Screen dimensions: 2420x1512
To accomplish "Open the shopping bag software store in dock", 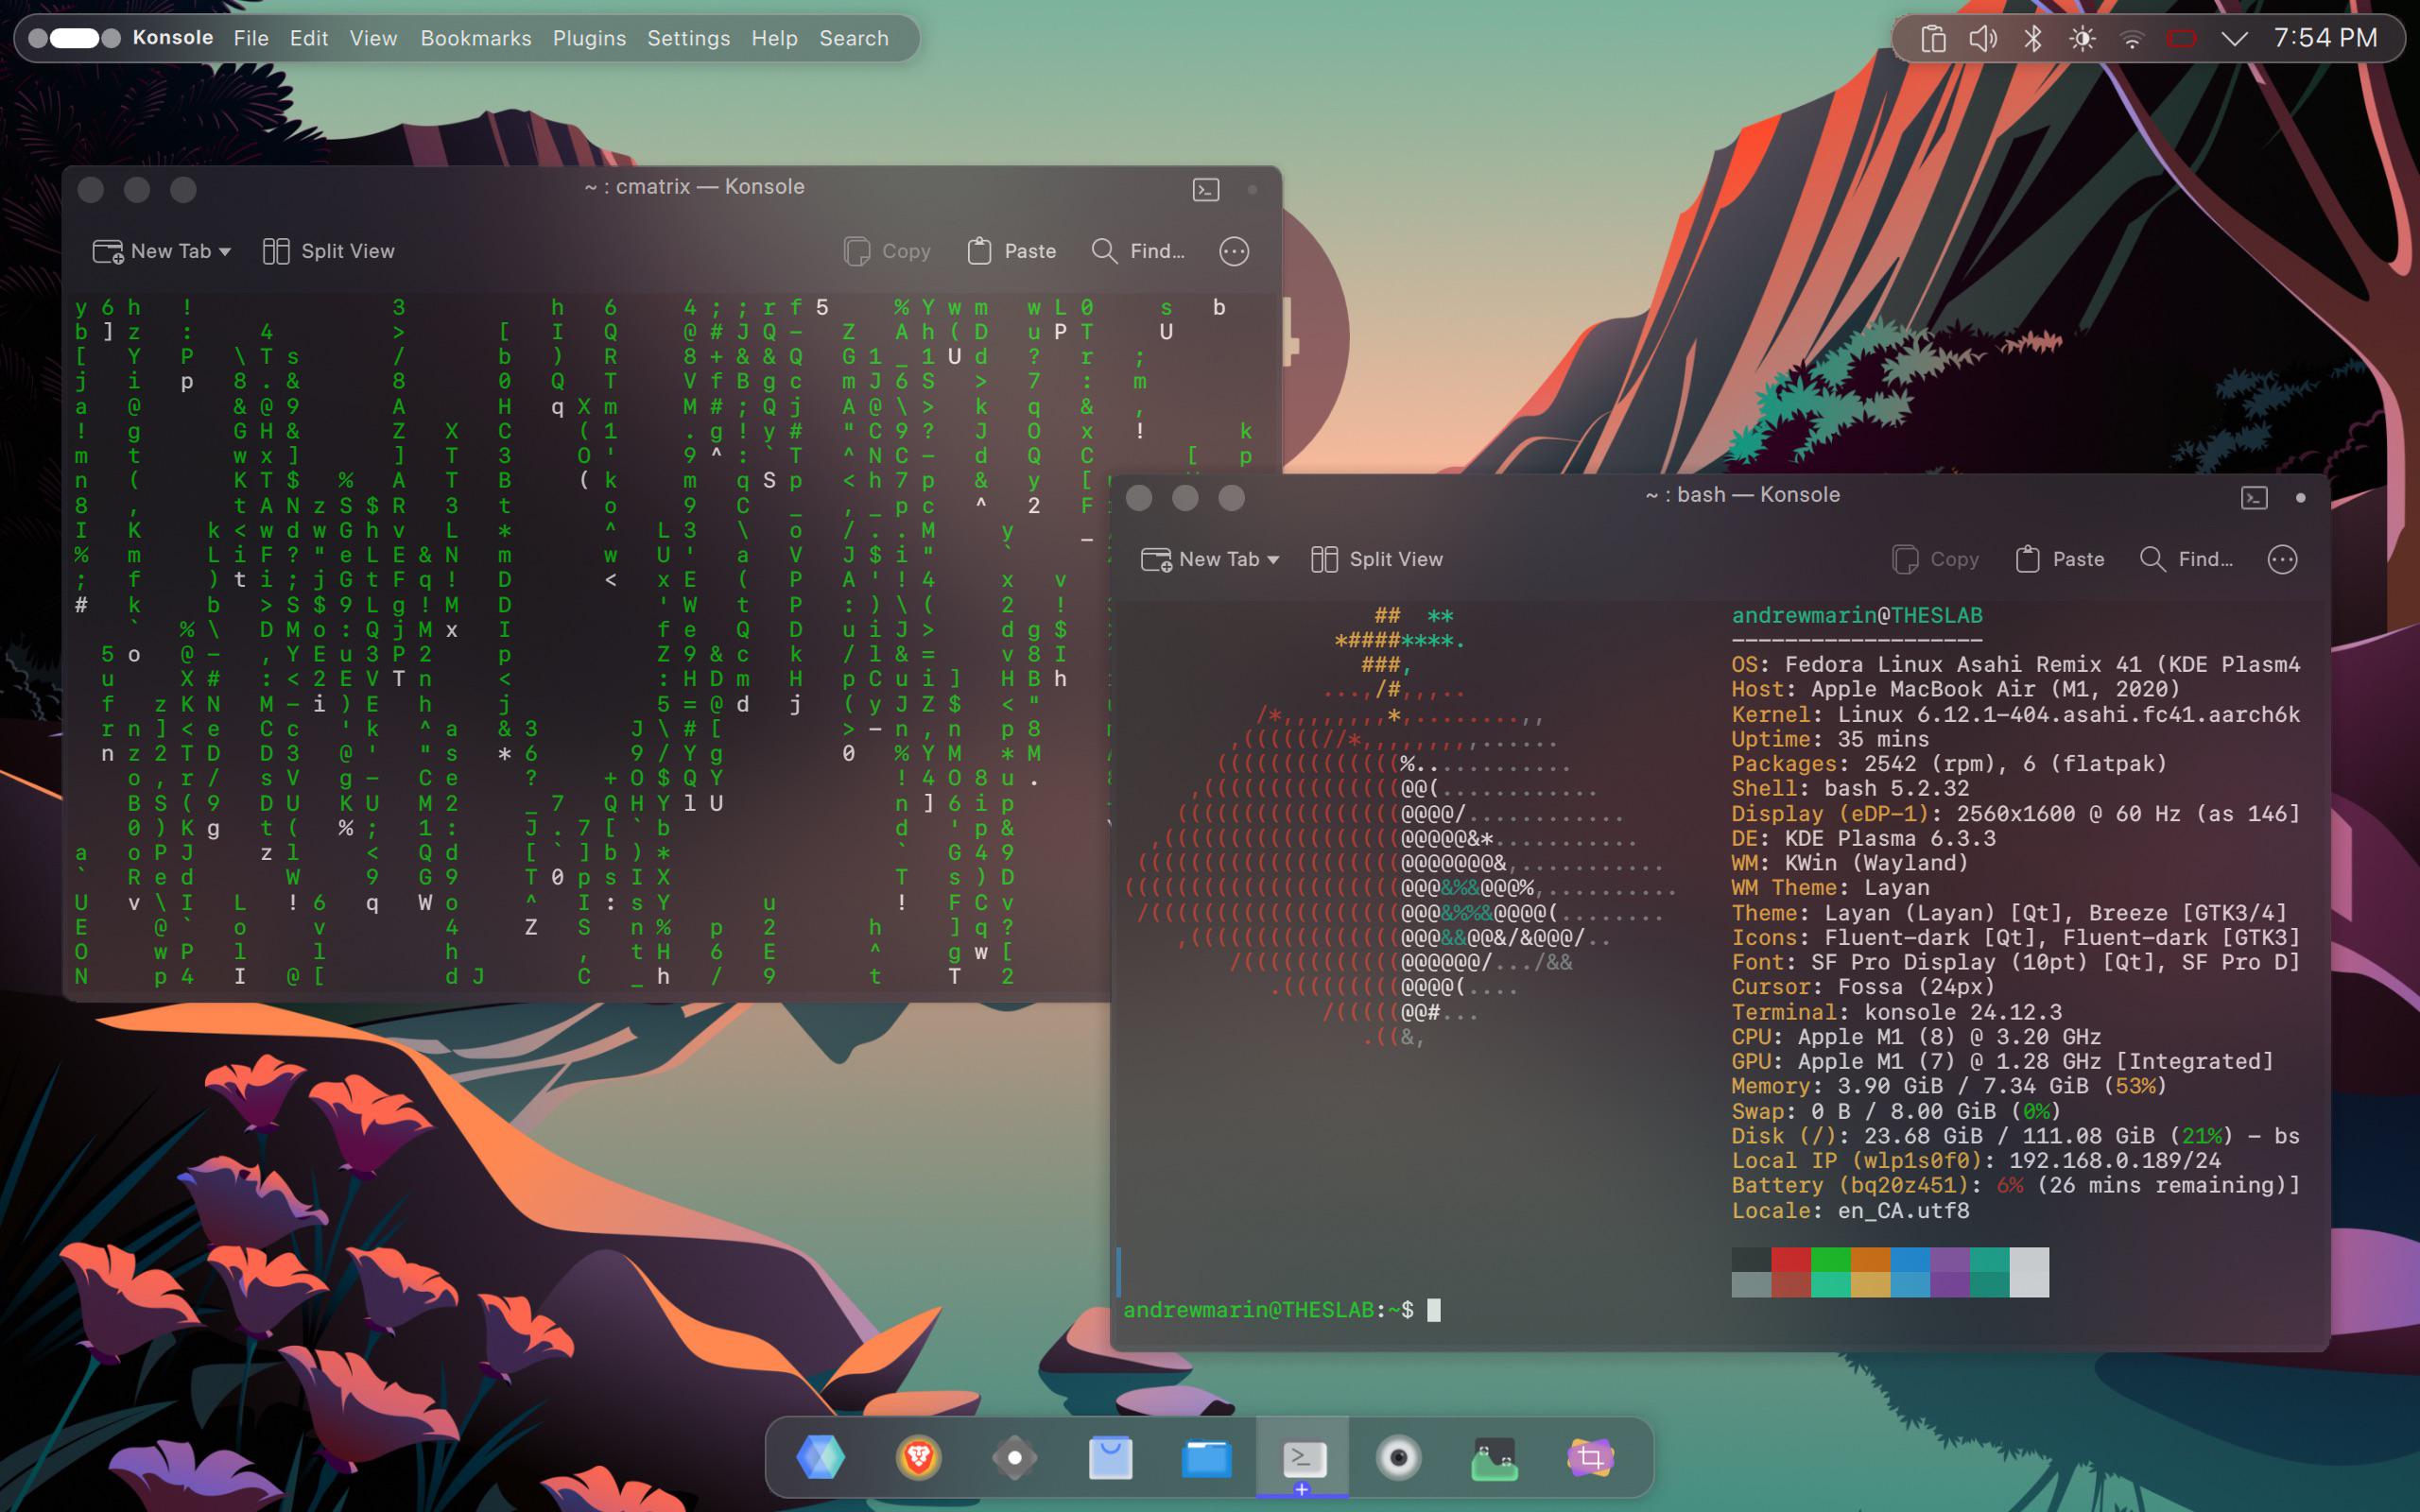I will click(1110, 1457).
